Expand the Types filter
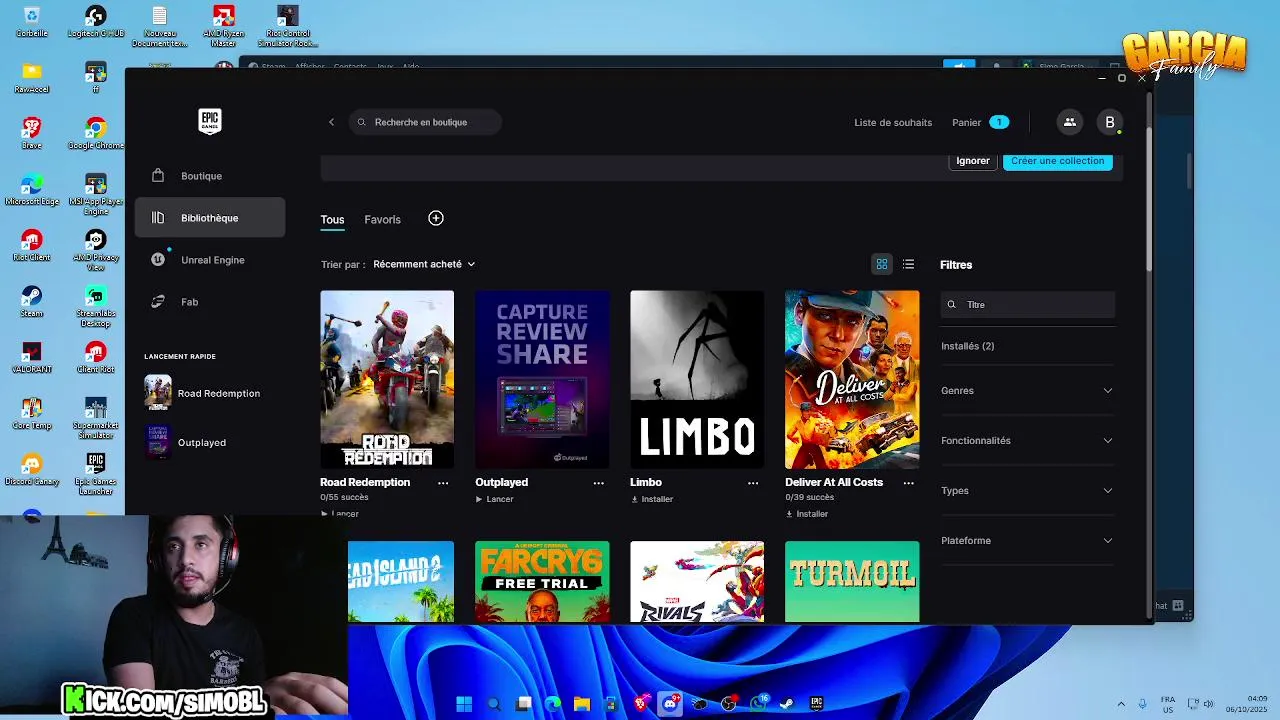 (x=1027, y=490)
